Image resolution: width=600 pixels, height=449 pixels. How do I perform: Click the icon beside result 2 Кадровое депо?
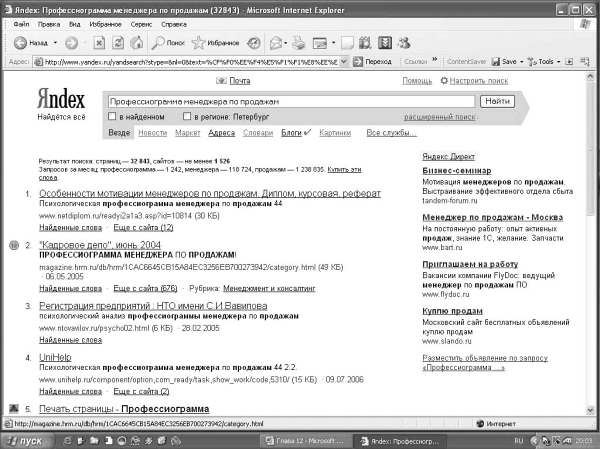click(x=14, y=245)
